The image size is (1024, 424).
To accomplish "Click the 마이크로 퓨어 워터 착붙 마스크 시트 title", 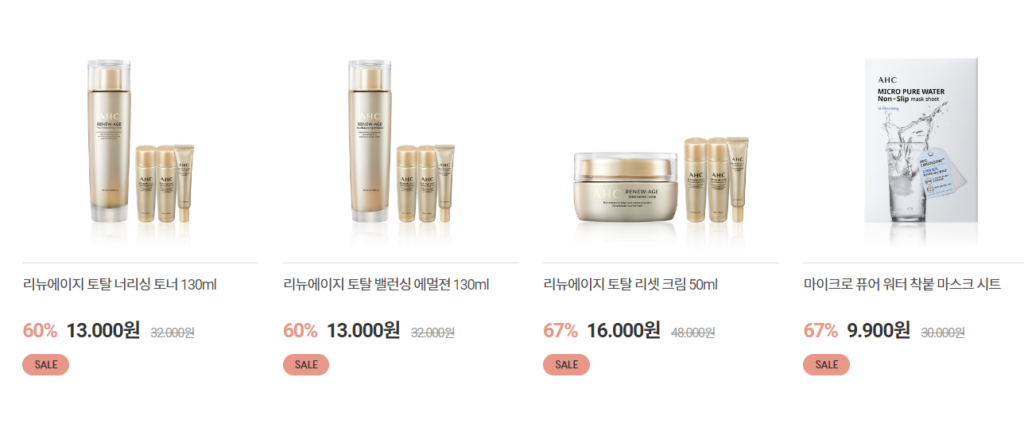I will tap(902, 285).
